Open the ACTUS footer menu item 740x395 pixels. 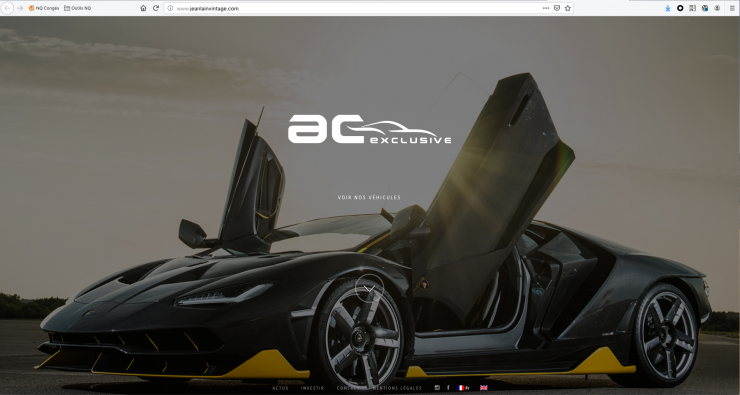coord(280,388)
